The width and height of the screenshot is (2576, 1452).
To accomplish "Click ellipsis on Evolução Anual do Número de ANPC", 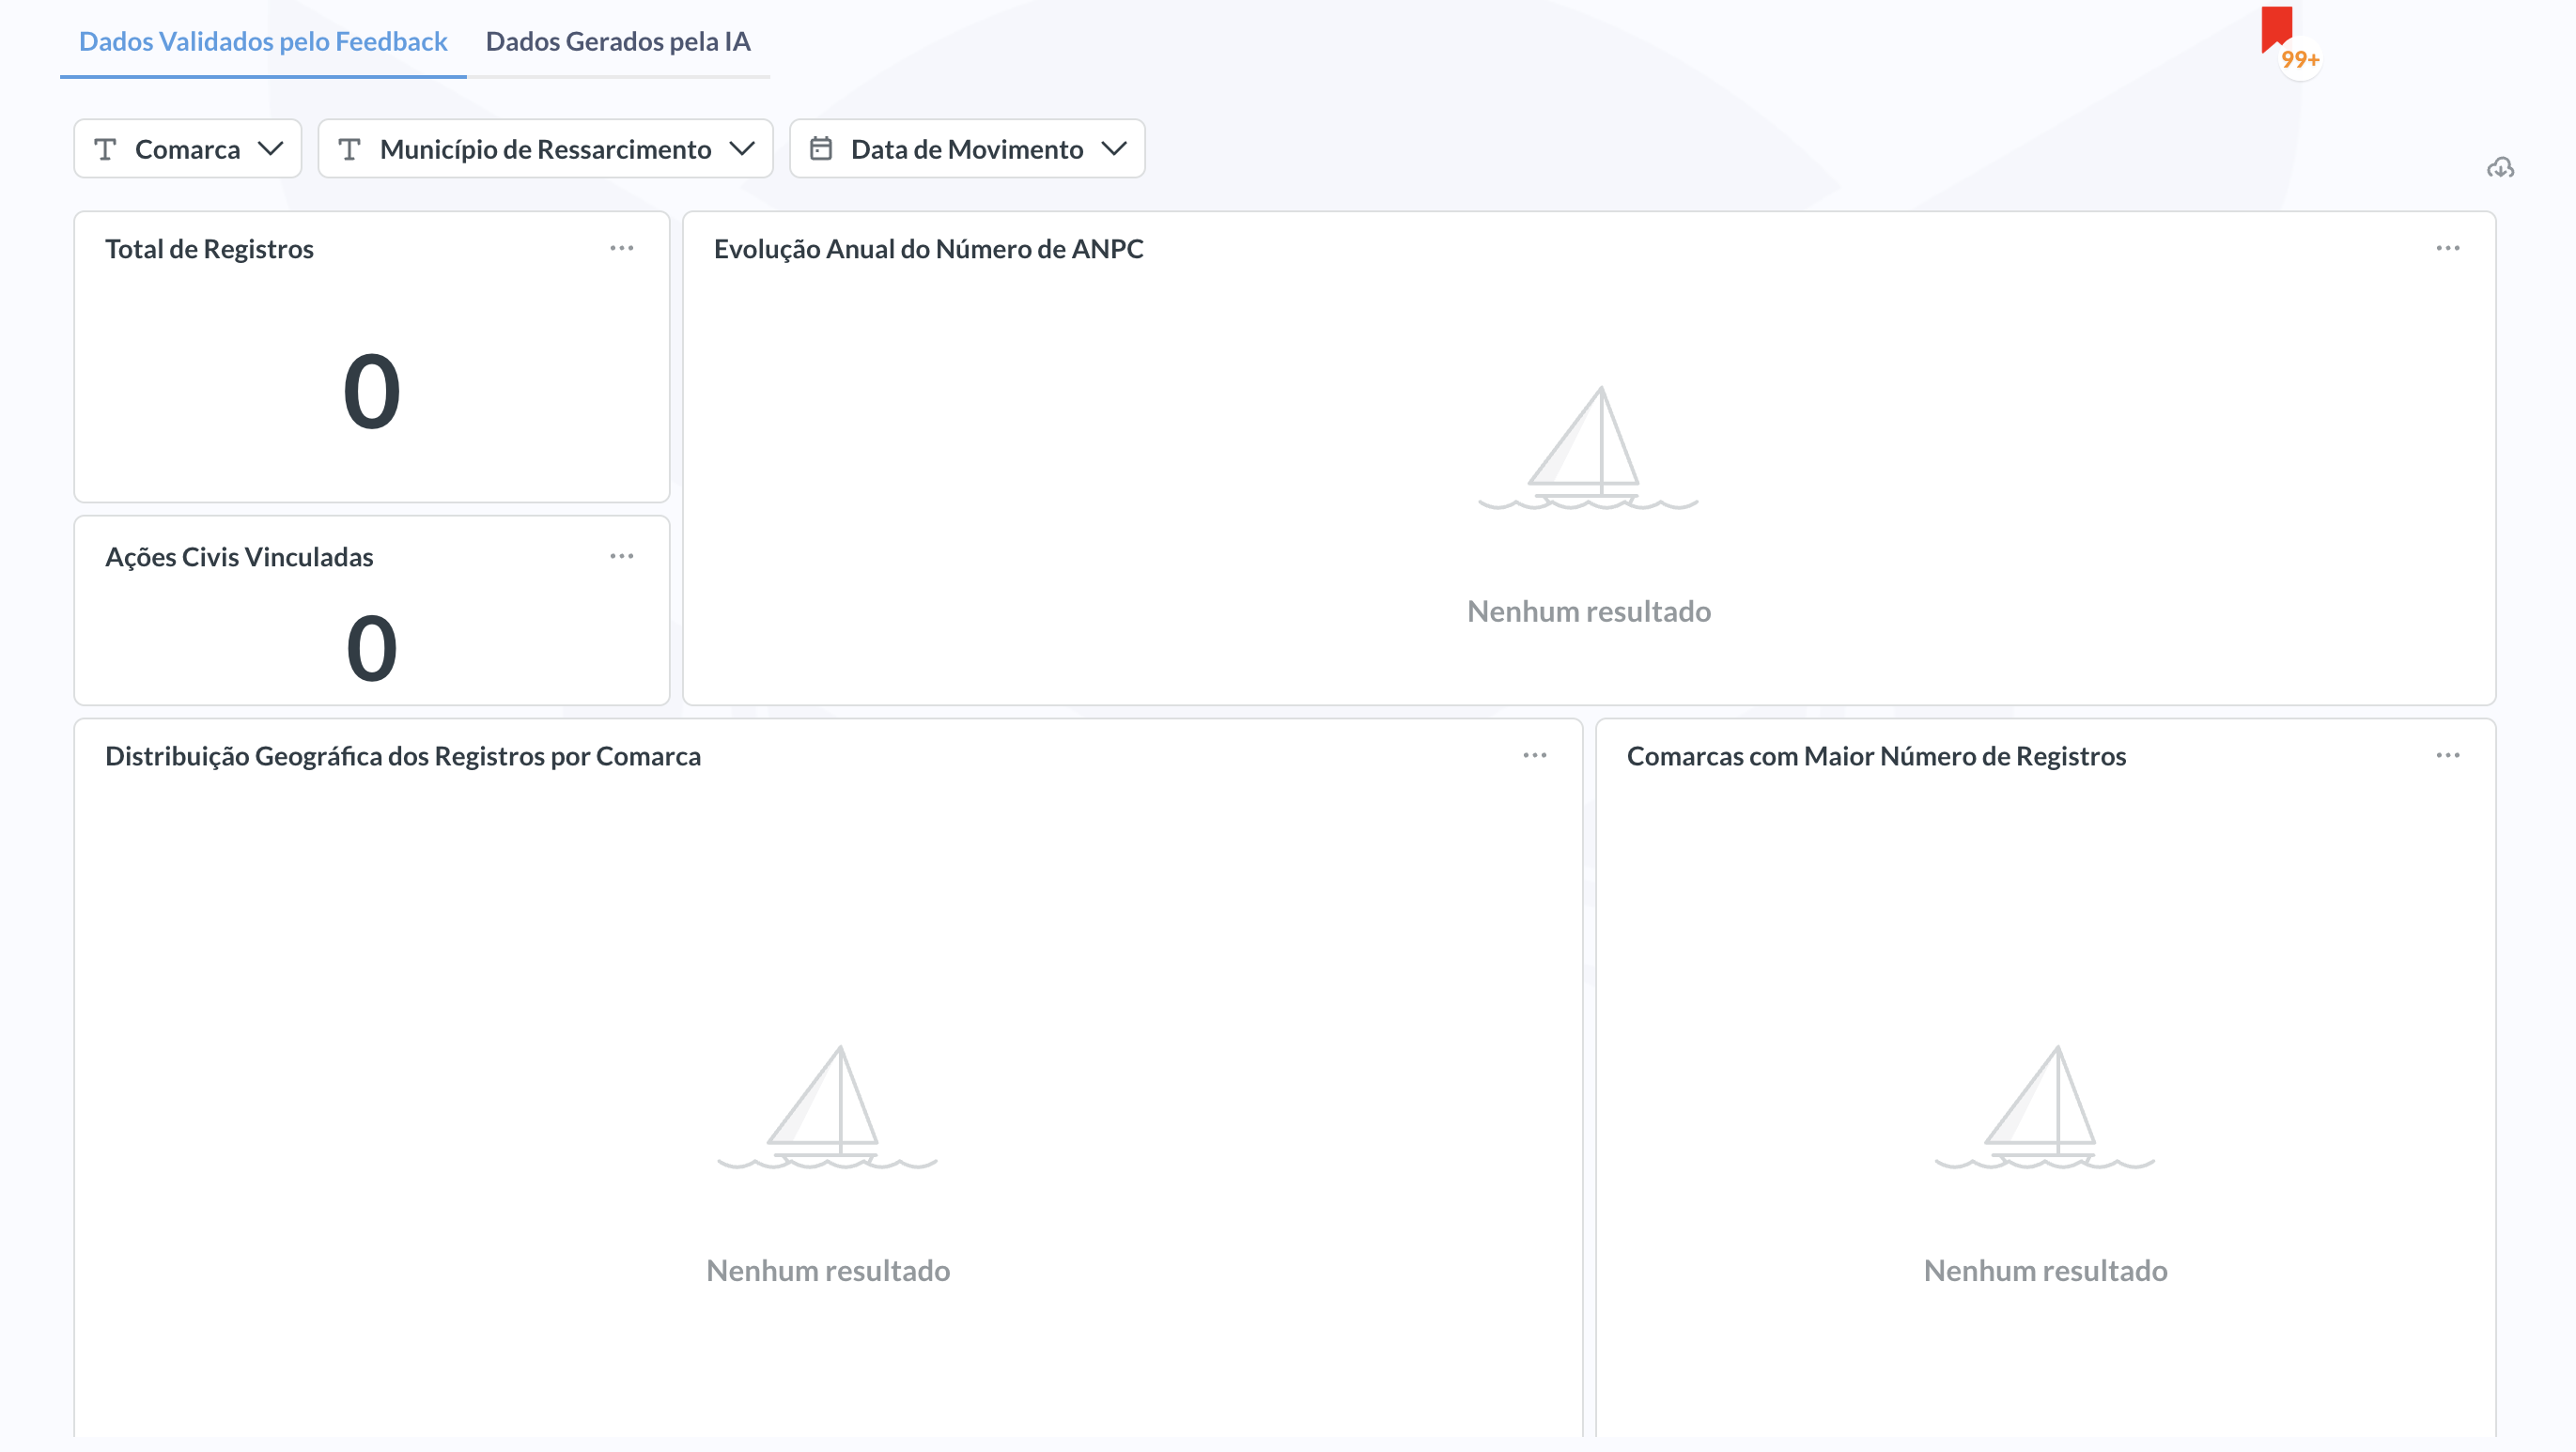I will point(2447,248).
